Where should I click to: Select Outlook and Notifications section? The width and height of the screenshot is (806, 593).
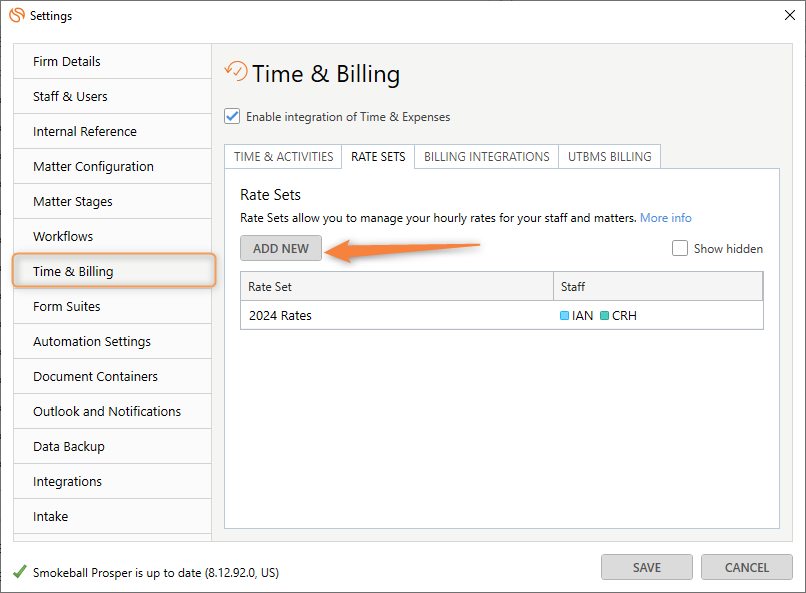coord(113,412)
